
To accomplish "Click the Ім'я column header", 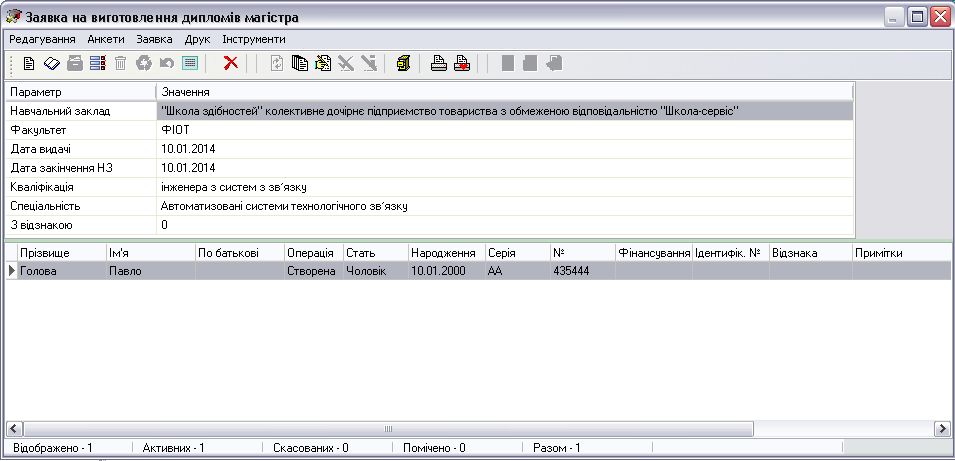I will (150, 253).
